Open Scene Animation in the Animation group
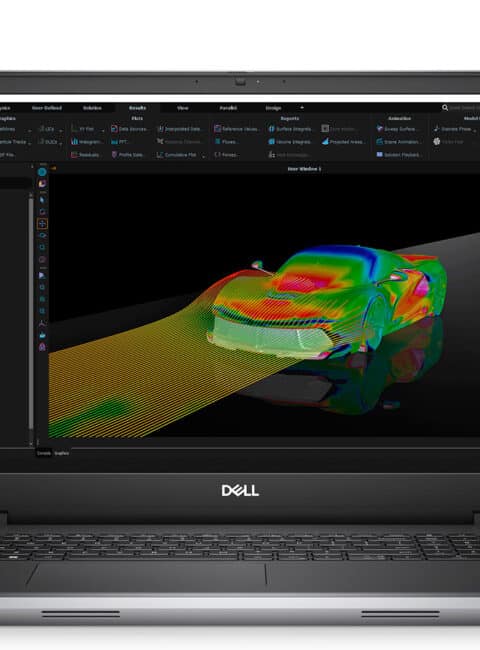This screenshot has width=480, height=650. coord(398,142)
